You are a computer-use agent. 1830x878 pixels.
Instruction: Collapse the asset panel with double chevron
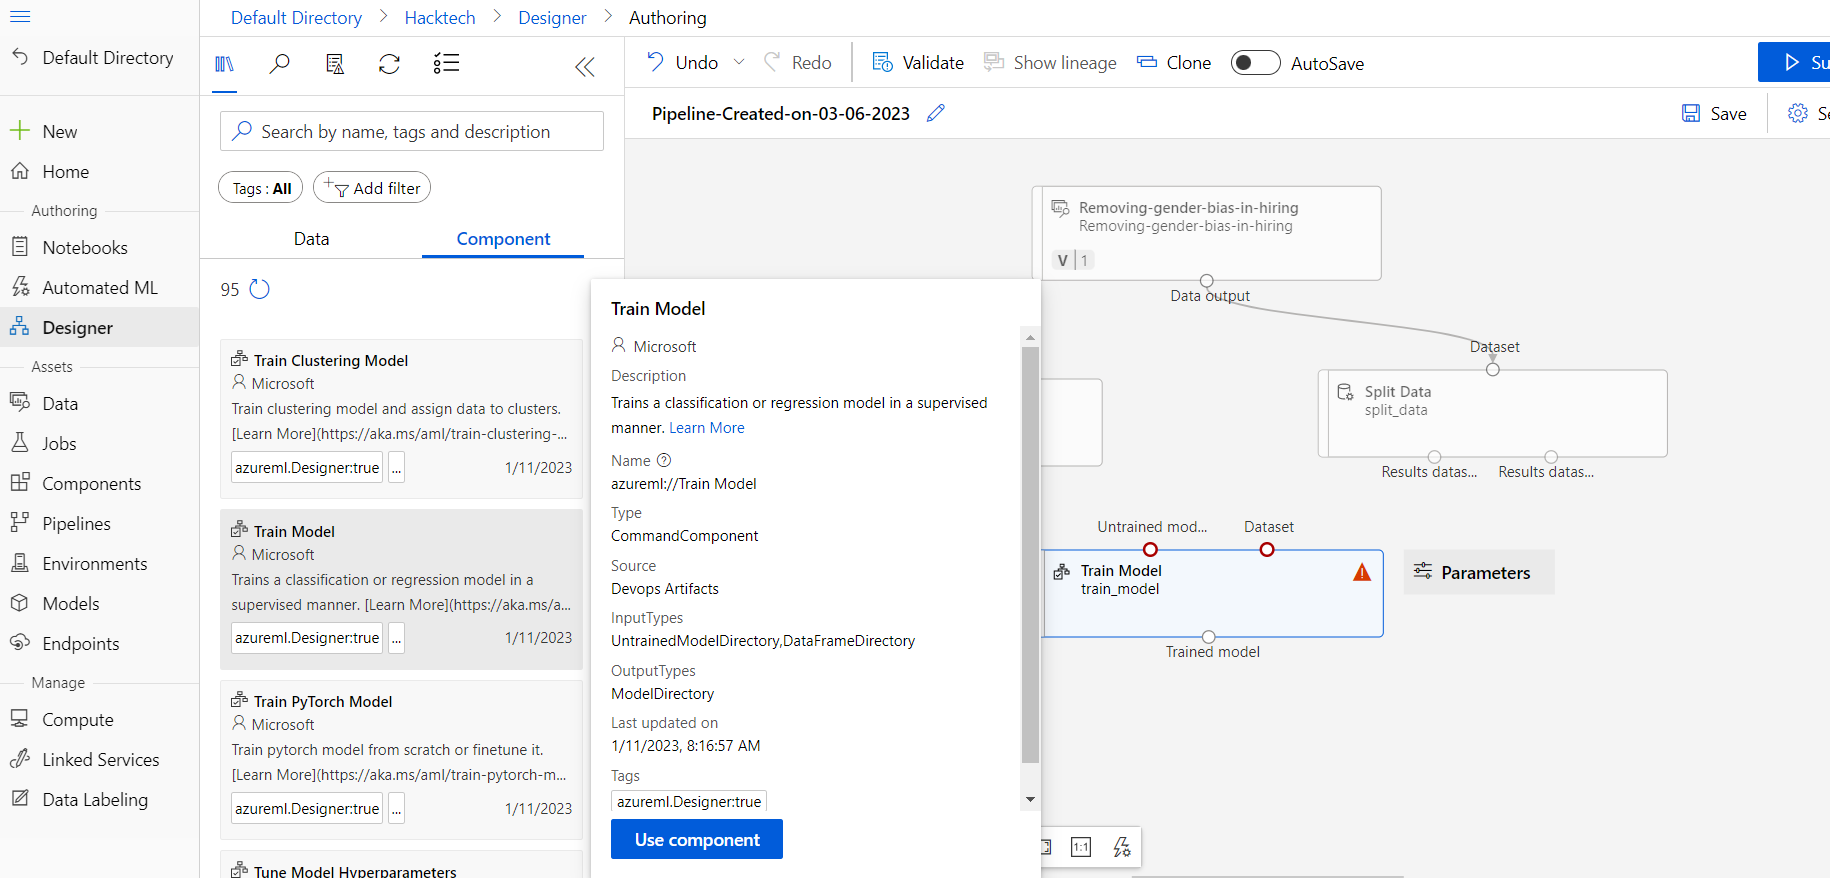pos(585,67)
